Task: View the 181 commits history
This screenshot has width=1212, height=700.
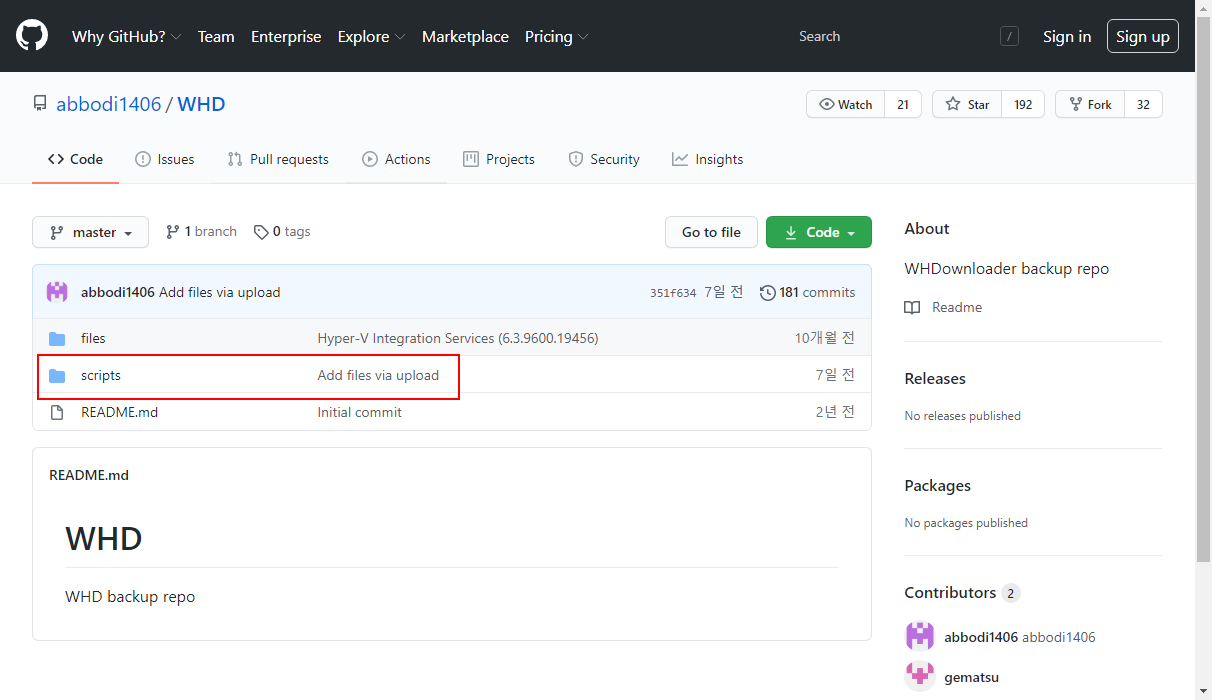Action: (808, 292)
